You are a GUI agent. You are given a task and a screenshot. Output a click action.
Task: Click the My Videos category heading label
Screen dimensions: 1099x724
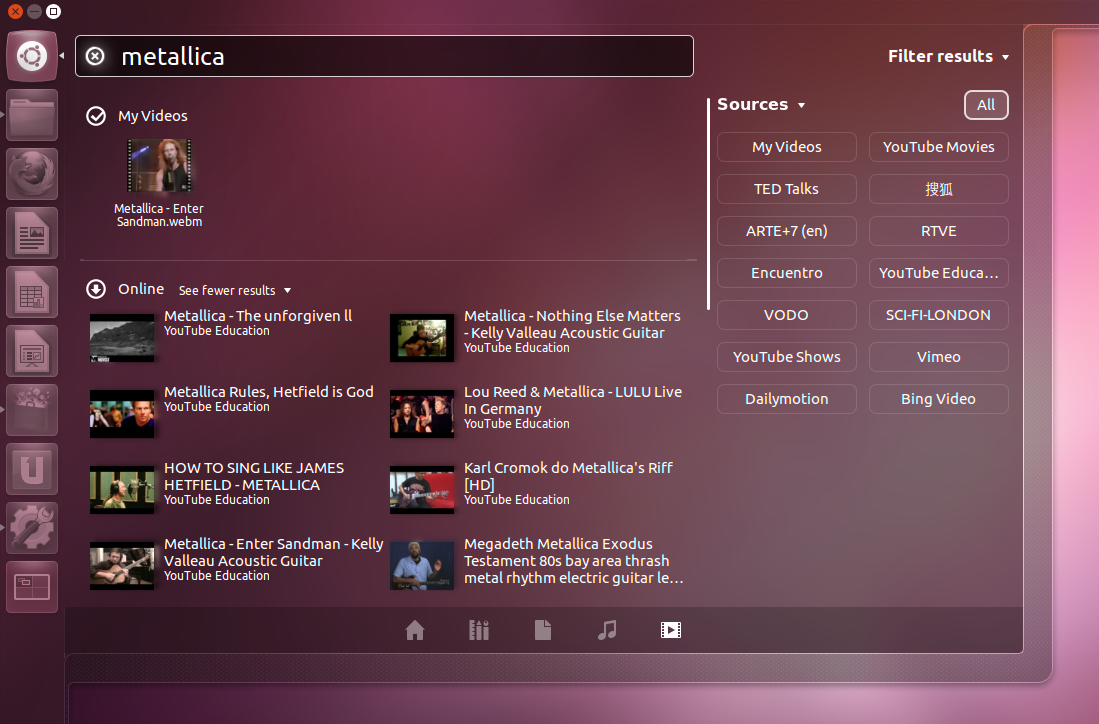[x=153, y=116]
